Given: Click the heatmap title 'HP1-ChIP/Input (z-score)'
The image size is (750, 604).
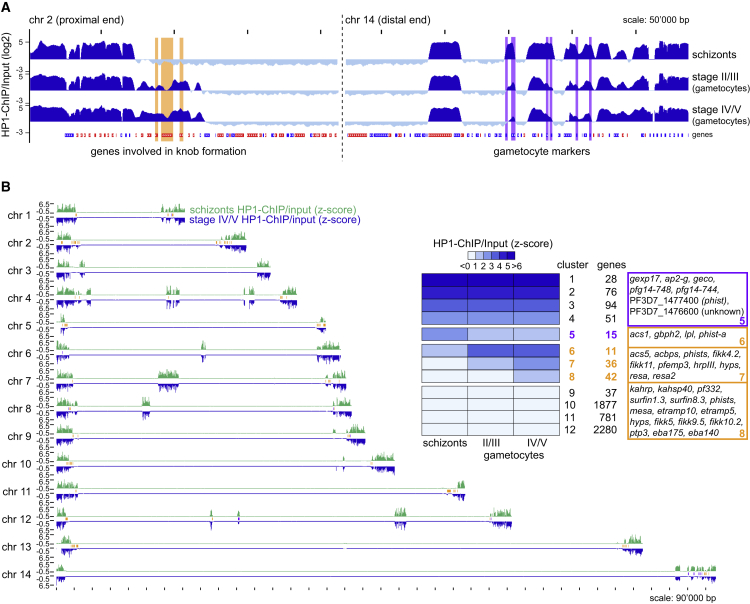Looking at the screenshot, I should [x=493, y=244].
